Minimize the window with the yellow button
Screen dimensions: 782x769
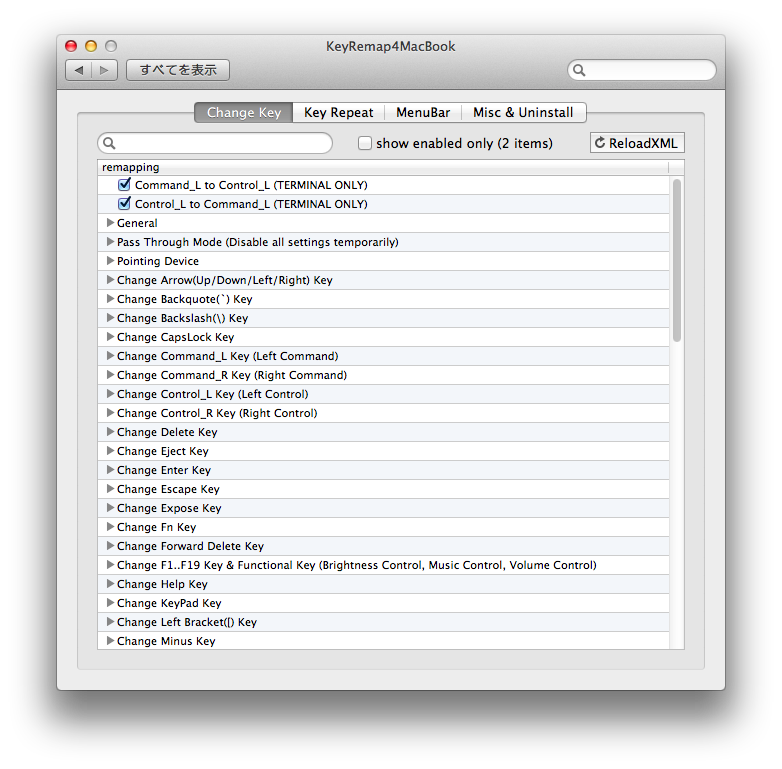tap(91, 46)
